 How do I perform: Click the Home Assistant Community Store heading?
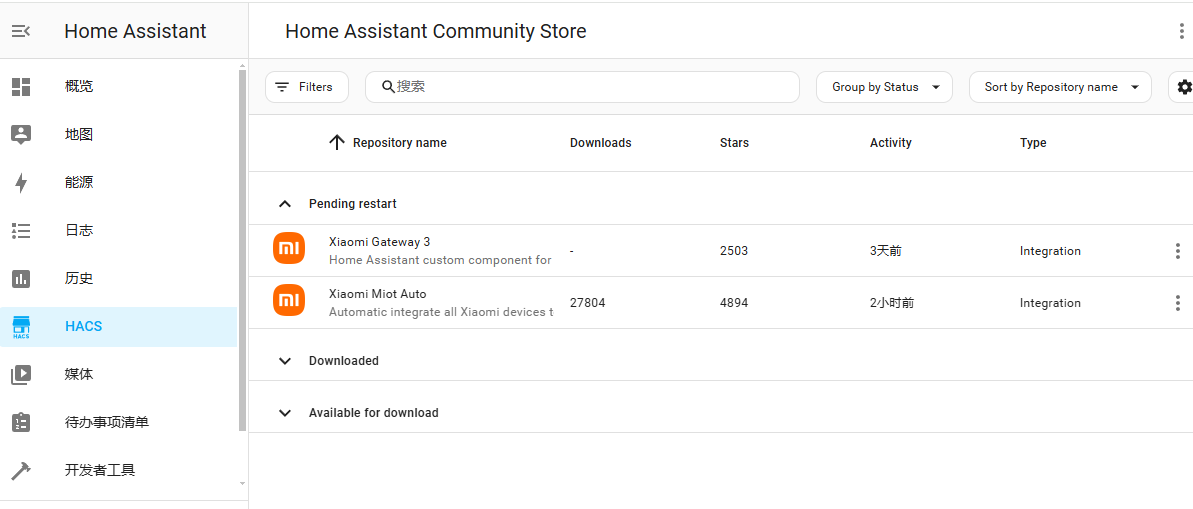point(436,31)
